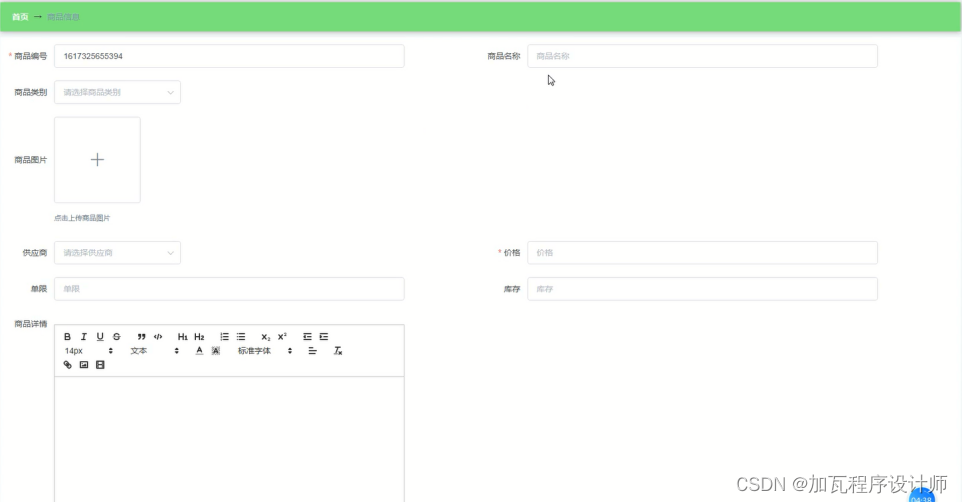Apply Heading 2 style
963x503 pixels.
pos(199,337)
